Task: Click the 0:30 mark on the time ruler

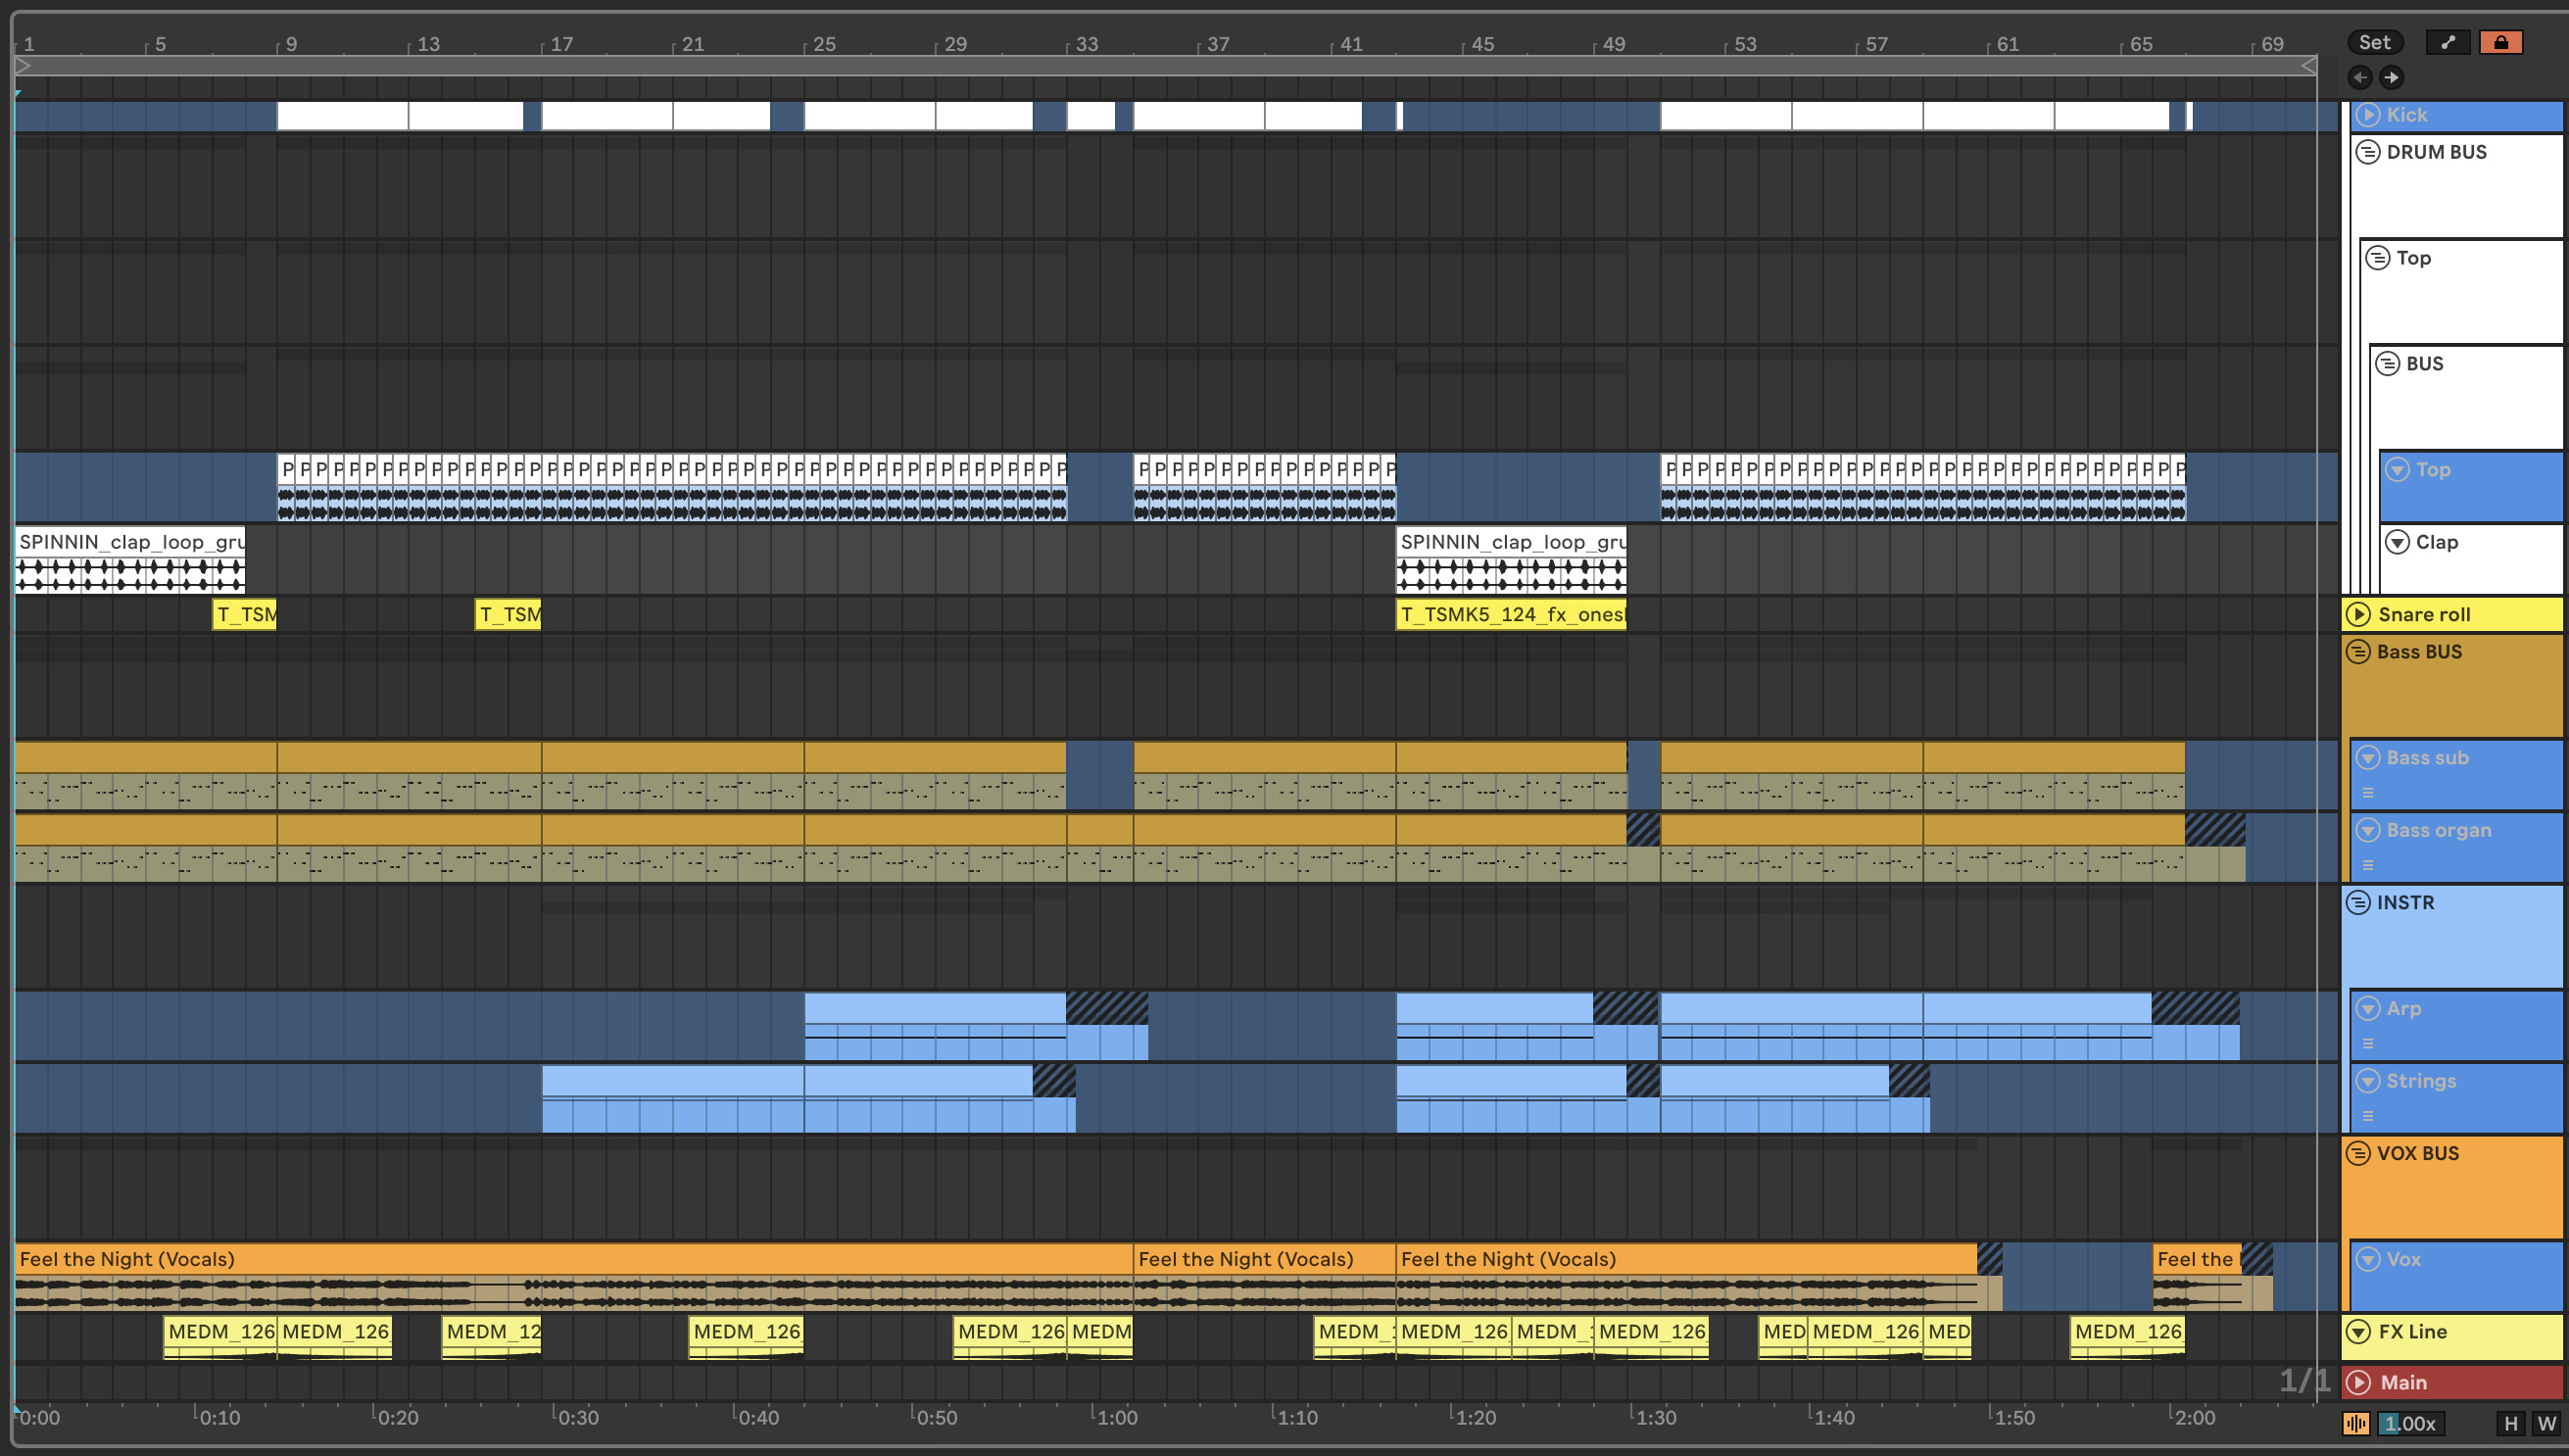Action: [x=576, y=1417]
